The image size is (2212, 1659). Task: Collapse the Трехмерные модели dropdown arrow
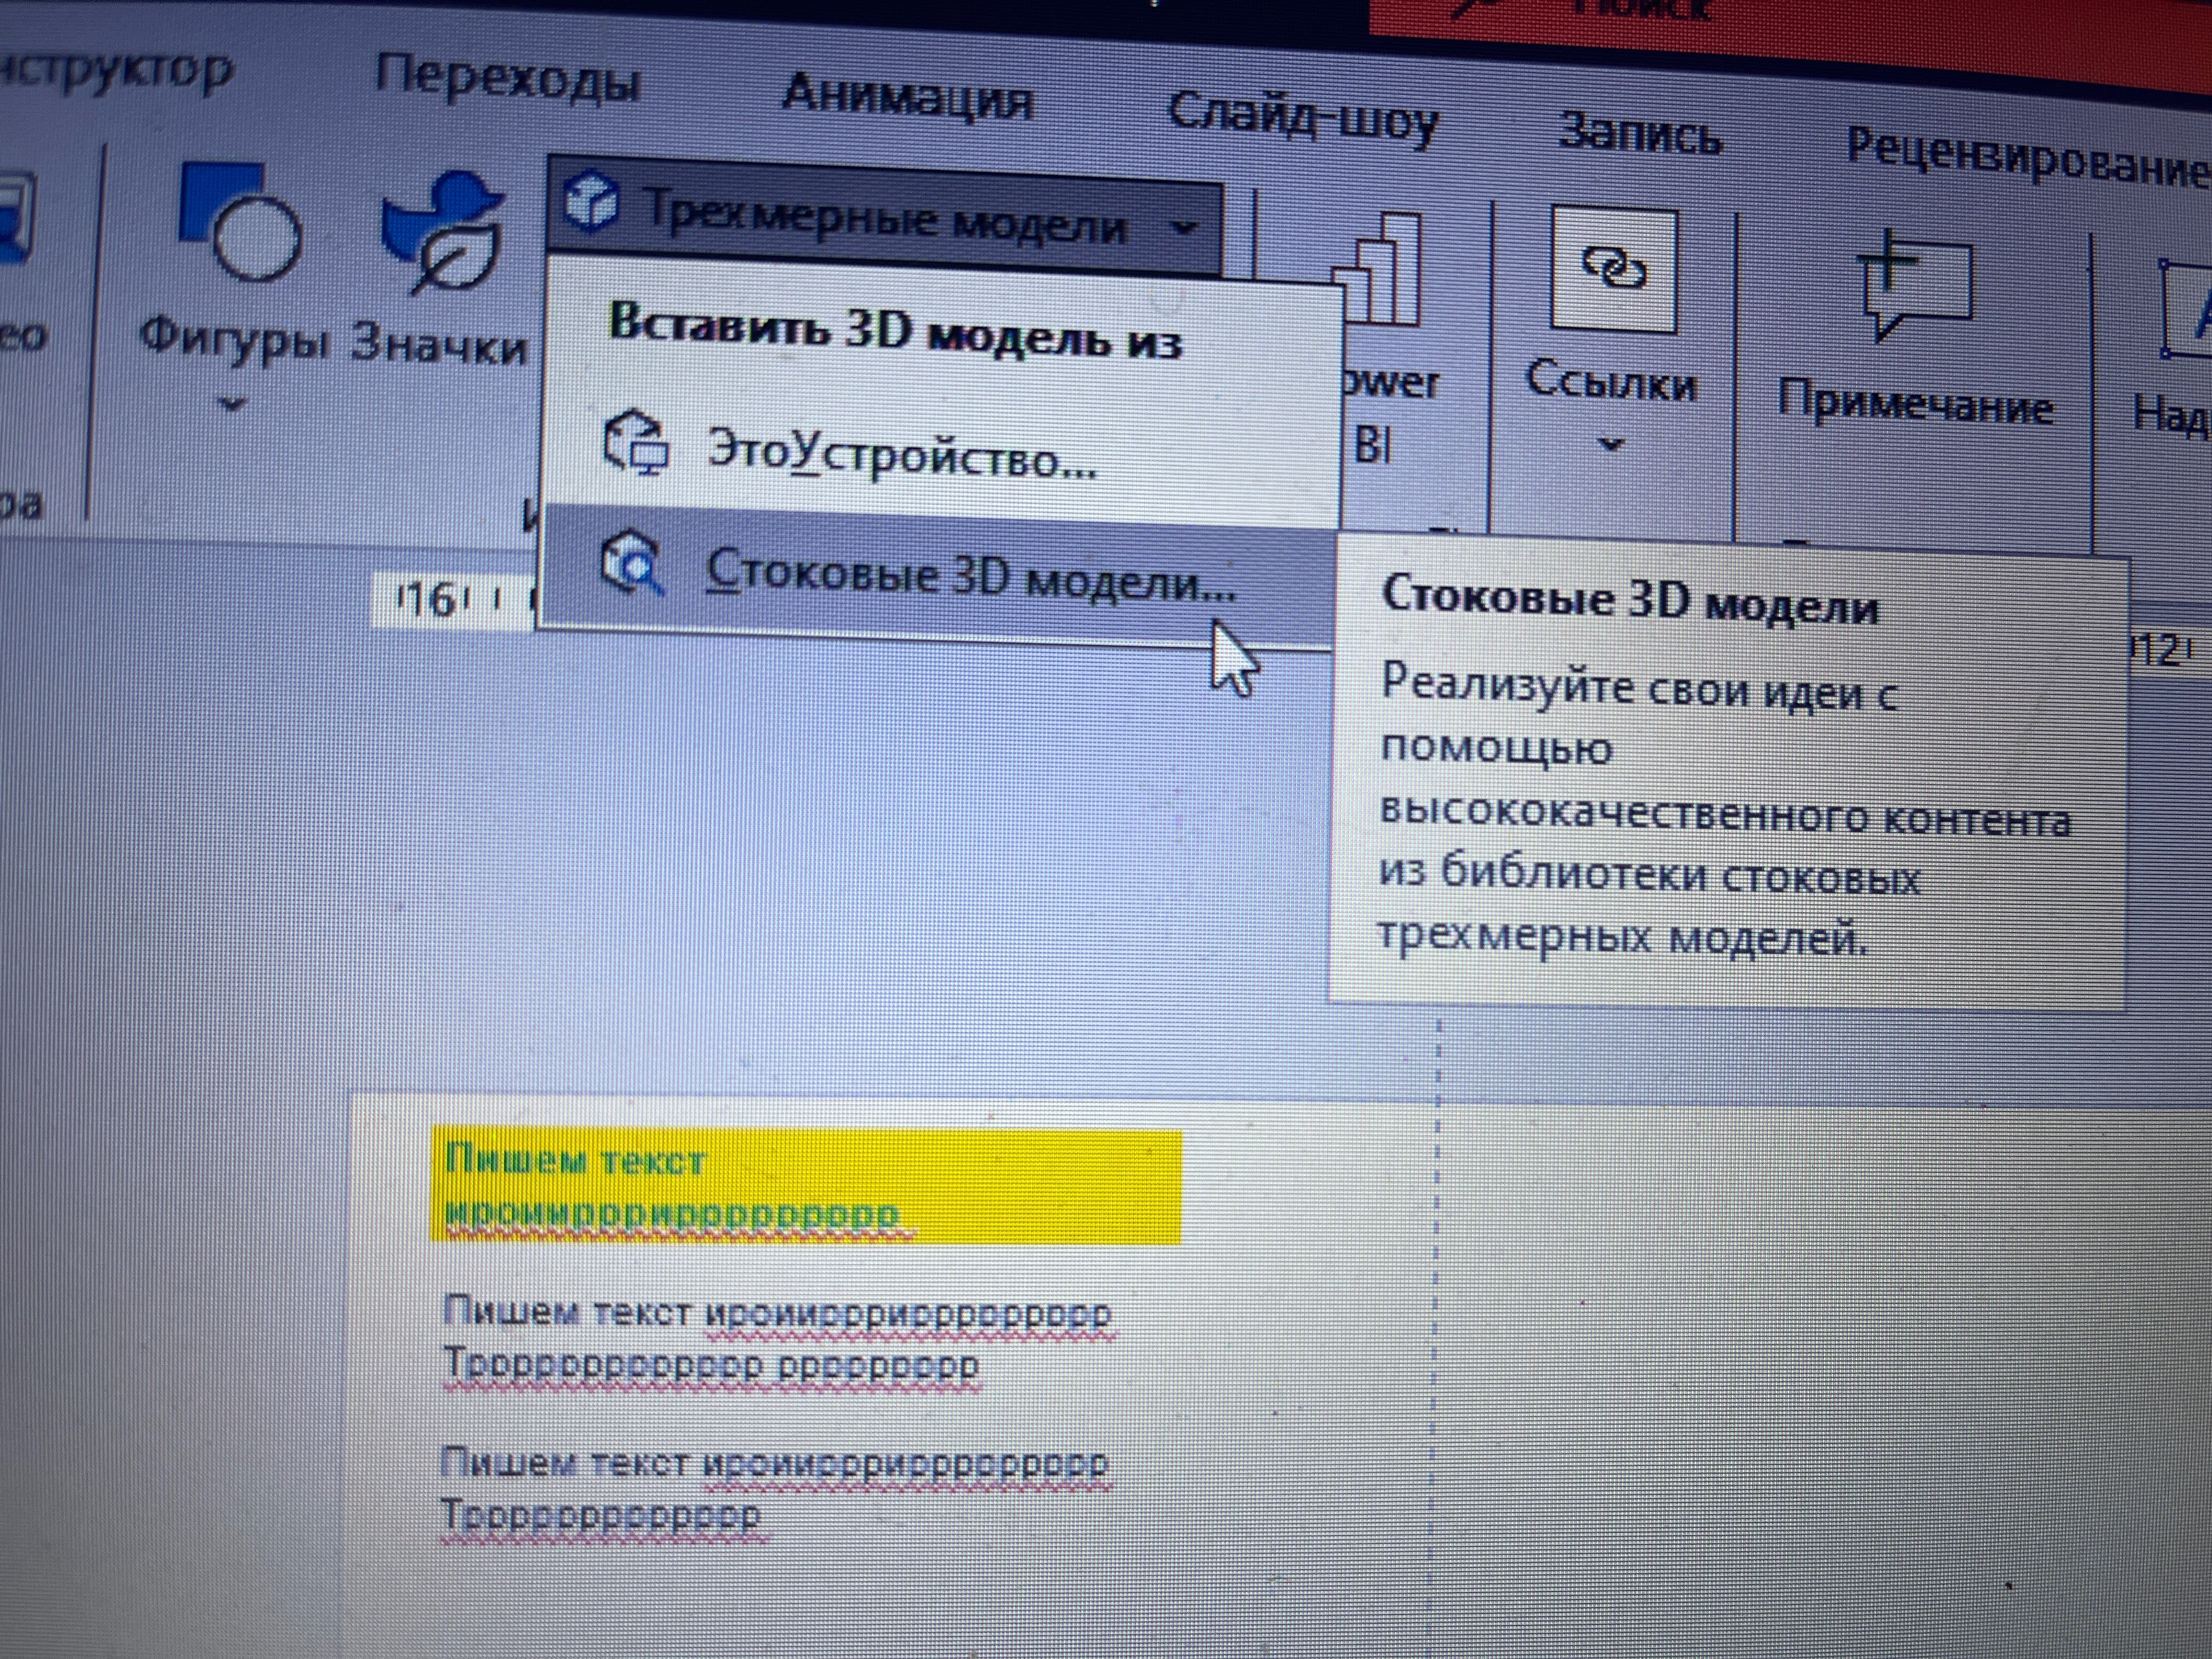click(x=1183, y=228)
